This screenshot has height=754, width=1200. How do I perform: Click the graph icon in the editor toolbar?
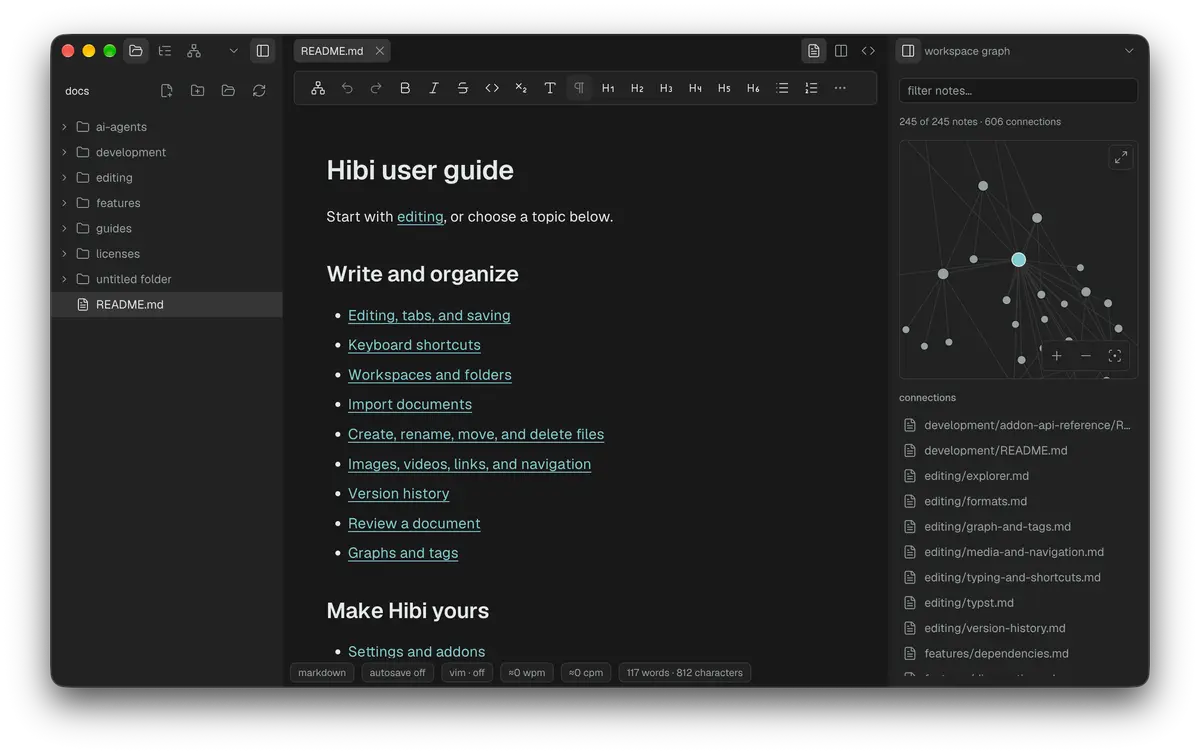318,88
